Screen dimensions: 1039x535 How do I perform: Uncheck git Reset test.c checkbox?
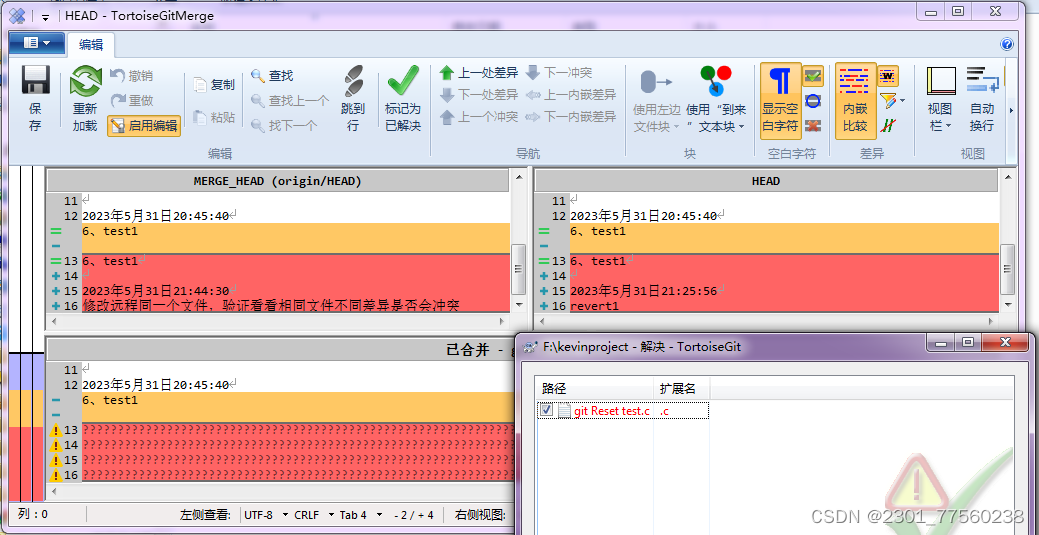(546, 410)
